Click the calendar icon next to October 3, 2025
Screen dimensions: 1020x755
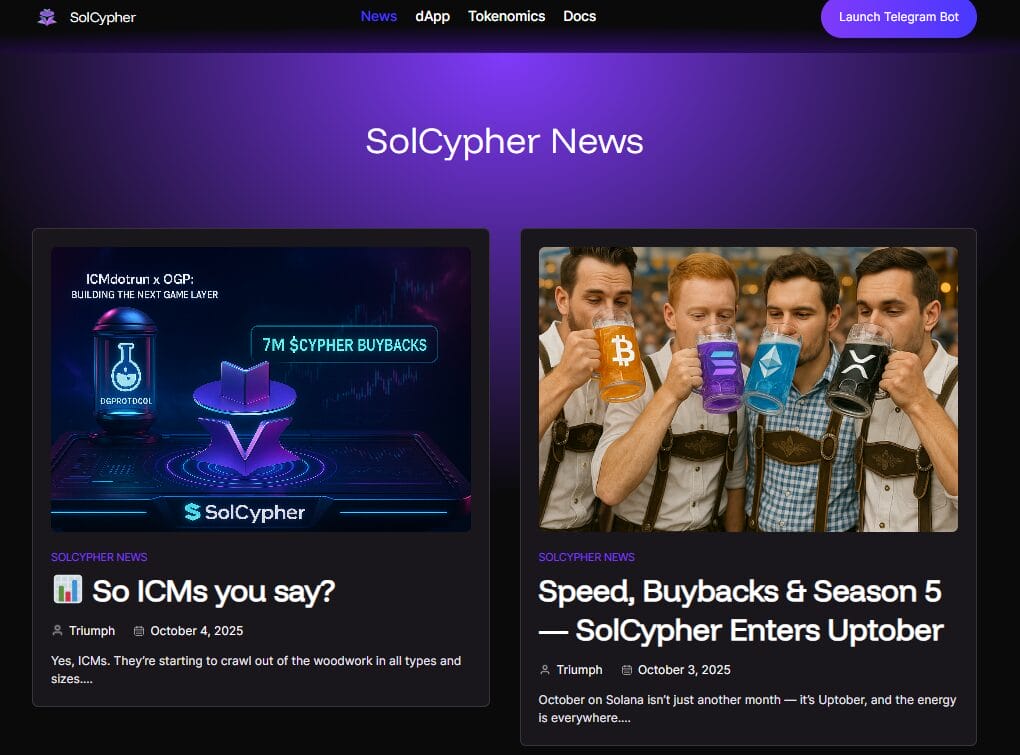[626, 670]
